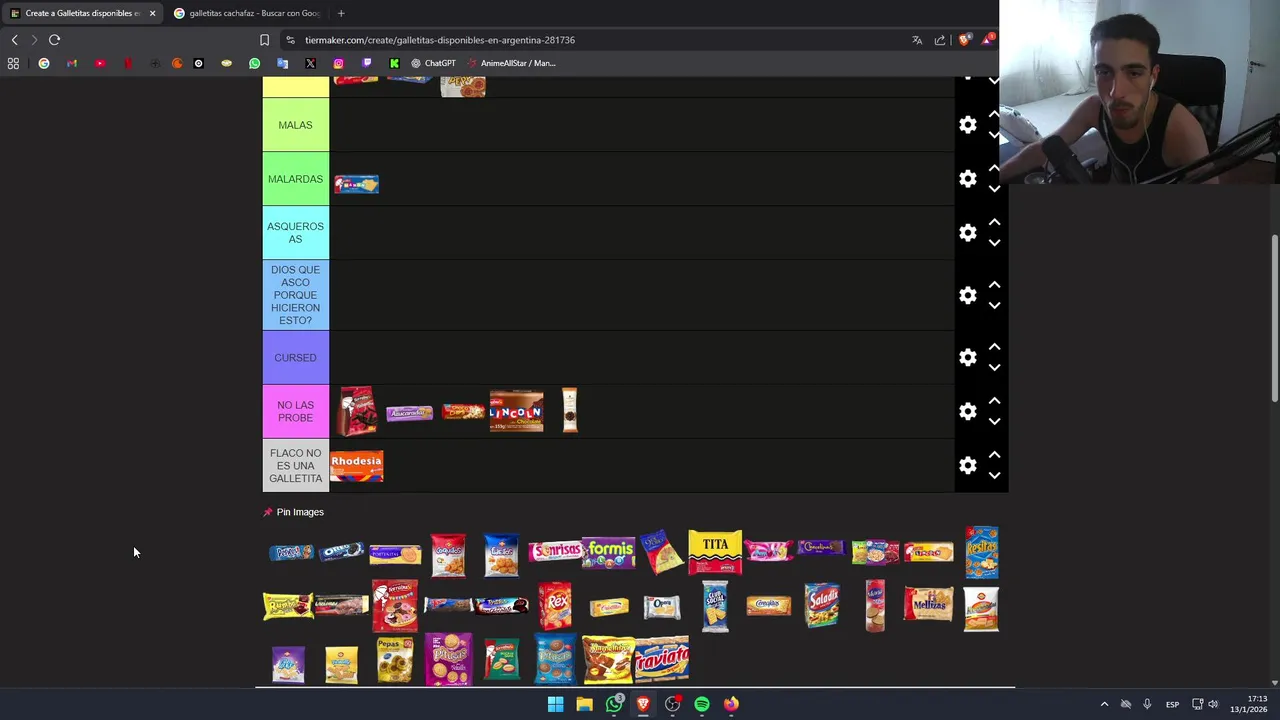The height and width of the screenshot is (720, 1280).
Task: Open settings gear for MALAS tier
Action: [967, 125]
